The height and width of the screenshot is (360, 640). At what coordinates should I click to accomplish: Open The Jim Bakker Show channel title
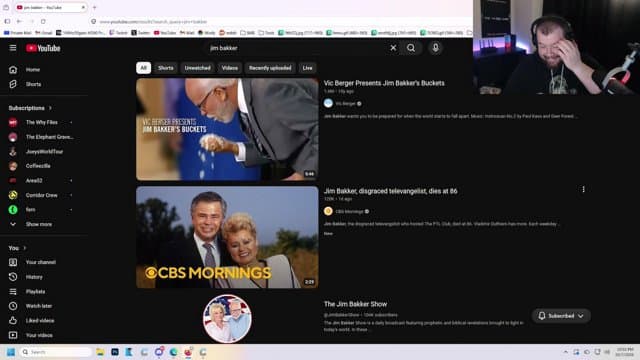(x=355, y=304)
